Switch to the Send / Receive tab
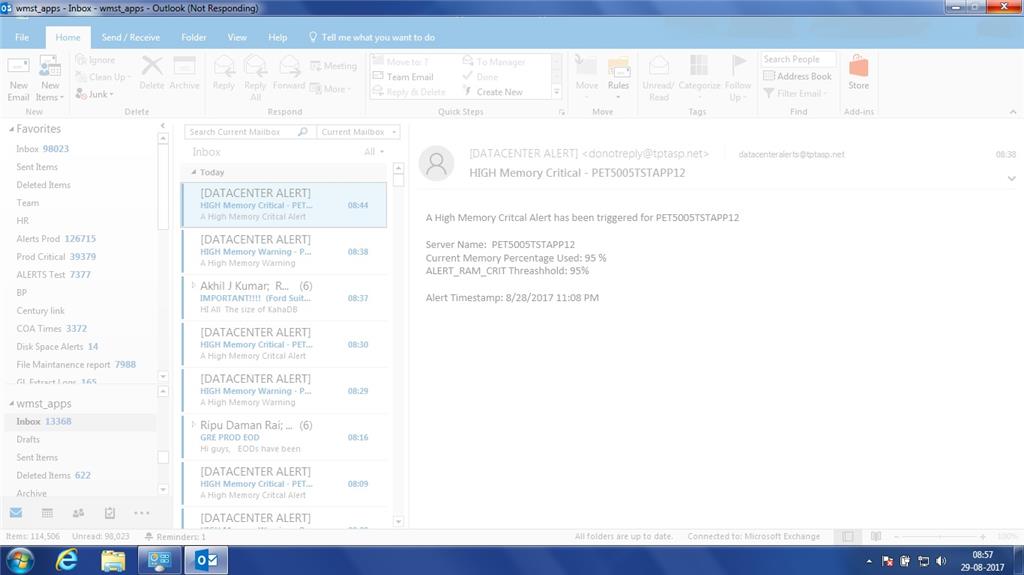 [131, 37]
